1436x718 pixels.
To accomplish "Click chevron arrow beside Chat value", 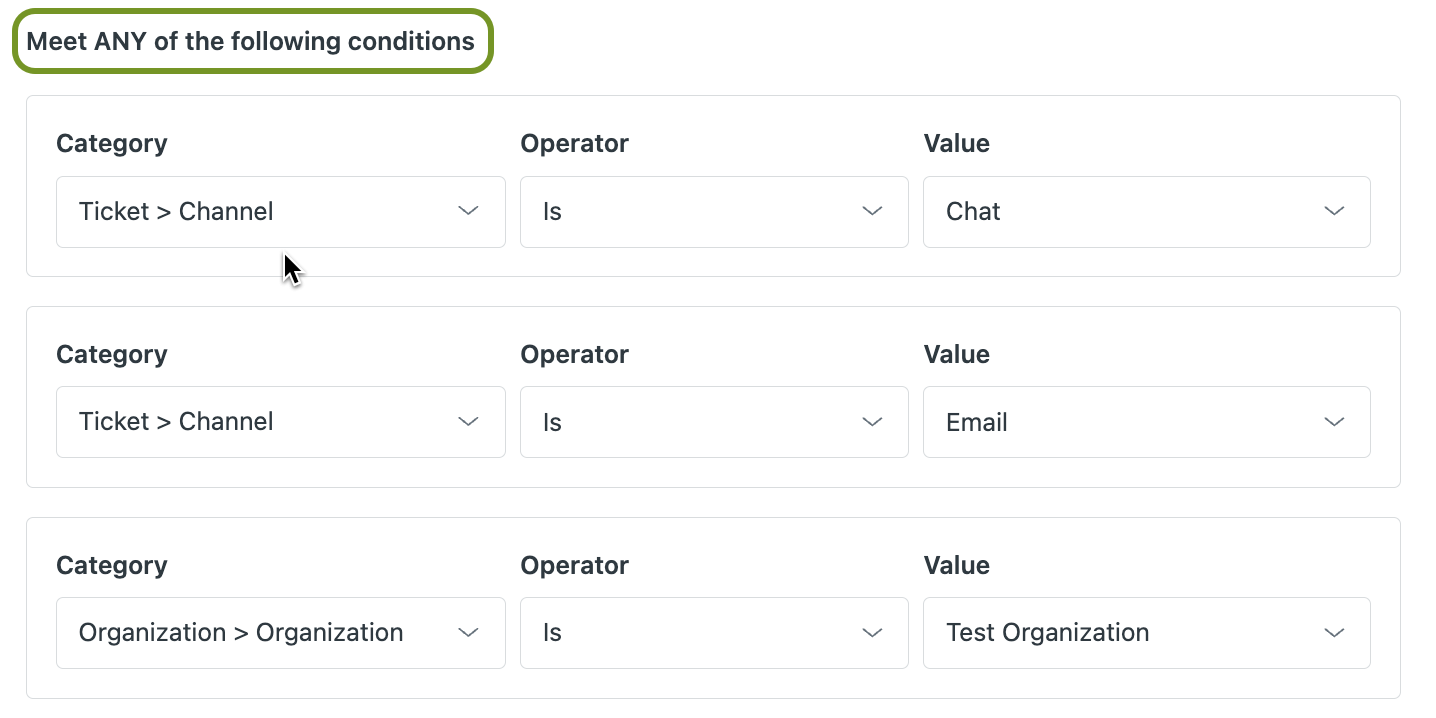I will pos(1333,211).
